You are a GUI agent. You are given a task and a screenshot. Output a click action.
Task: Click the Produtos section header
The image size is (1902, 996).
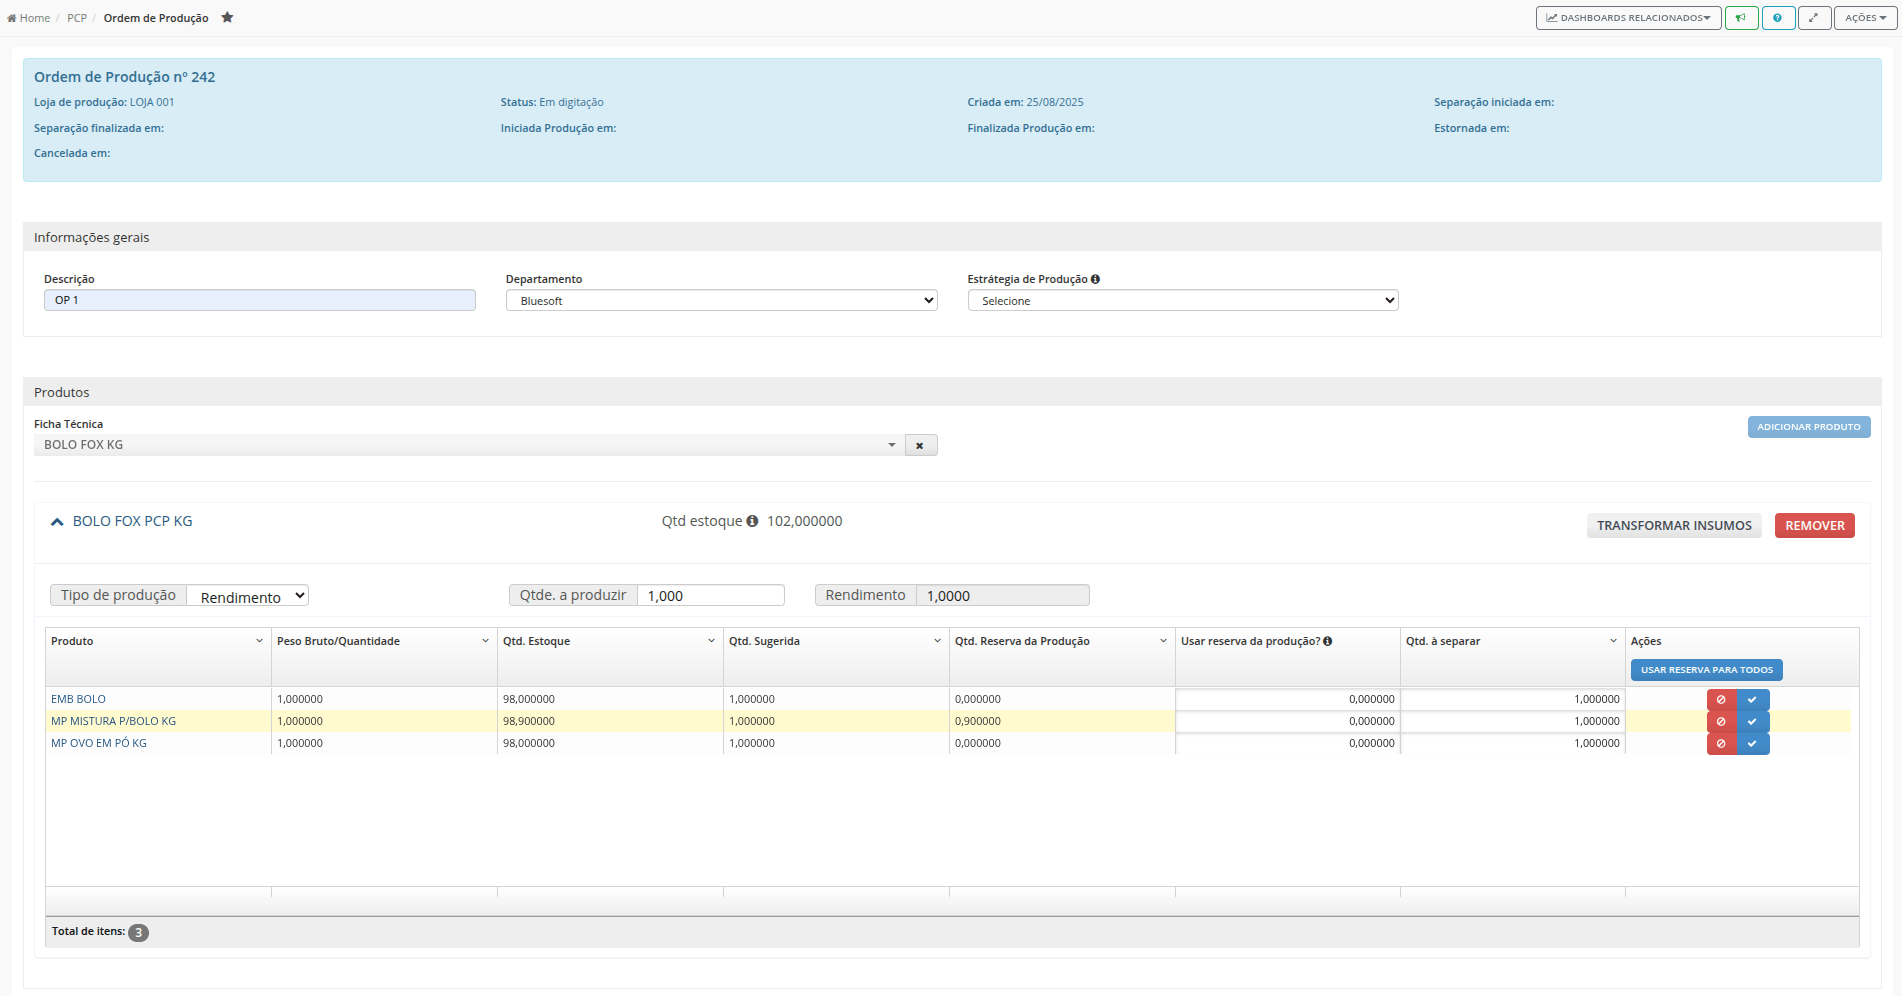[952, 392]
